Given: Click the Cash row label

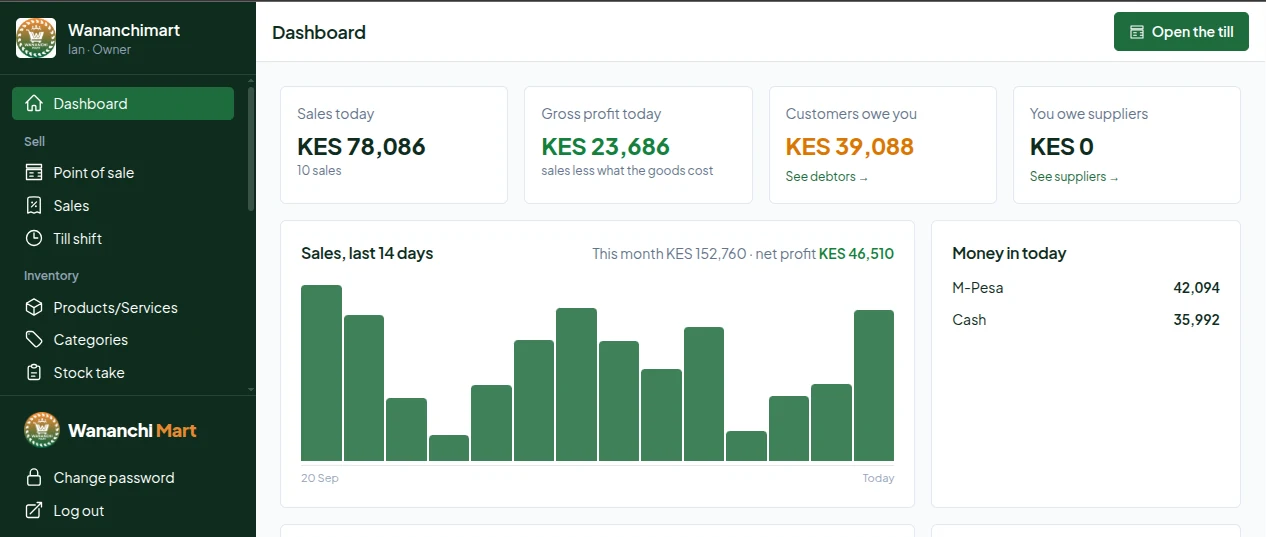Looking at the screenshot, I should click(969, 320).
